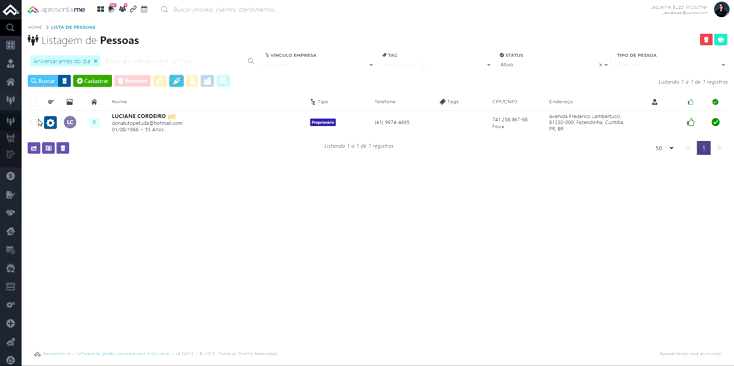Screen dimensions: 734x366
Task: Click the purple columns icon below the table
Action: click(x=48, y=148)
